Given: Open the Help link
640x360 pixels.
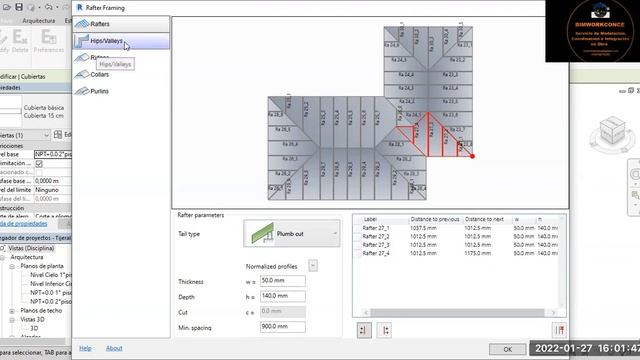Looking at the screenshot, I should [x=85, y=348].
